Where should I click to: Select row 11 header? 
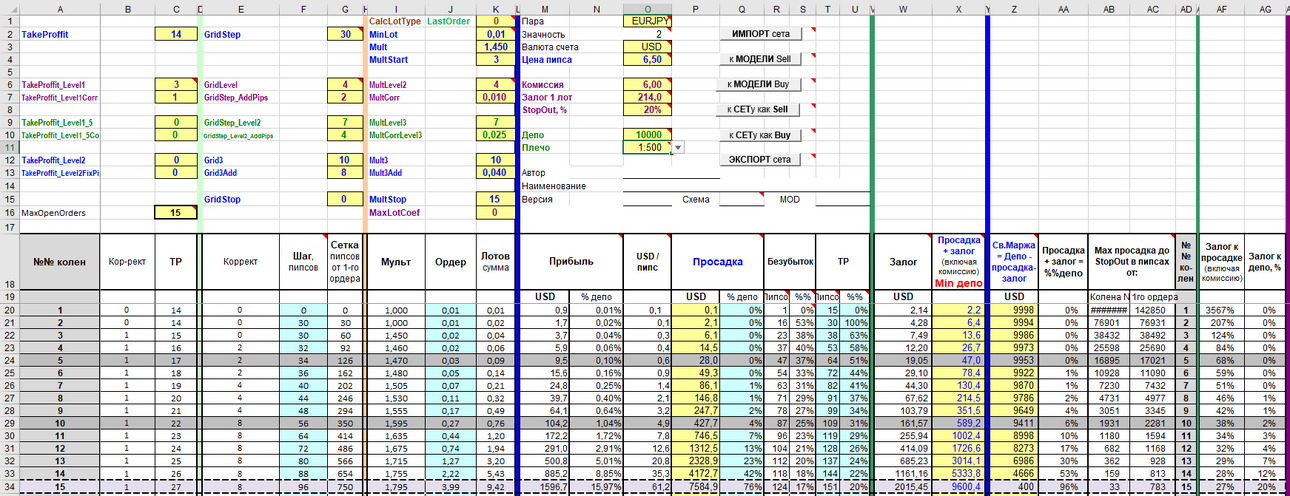coord(10,147)
